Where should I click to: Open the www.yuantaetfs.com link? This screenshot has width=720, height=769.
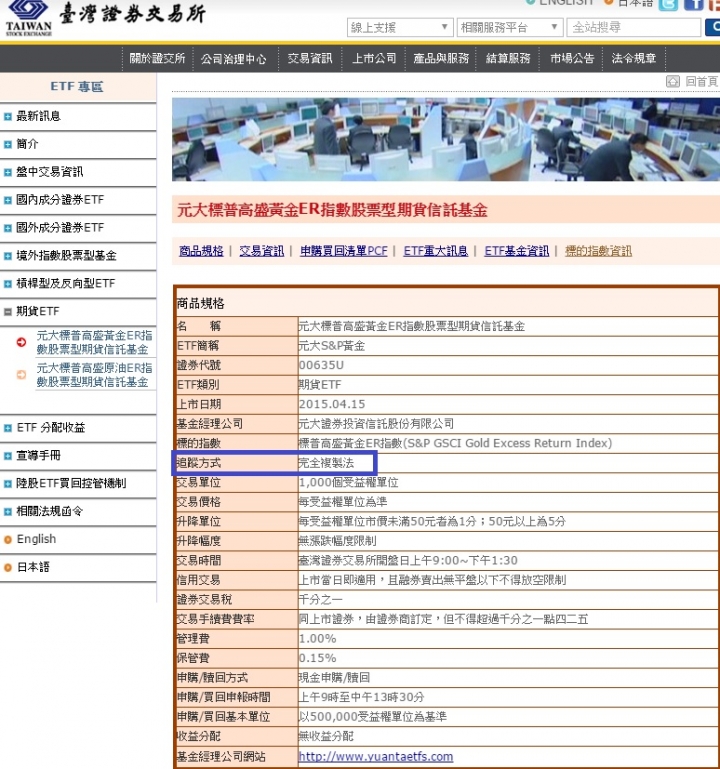pyautogui.click(x=376, y=757)
